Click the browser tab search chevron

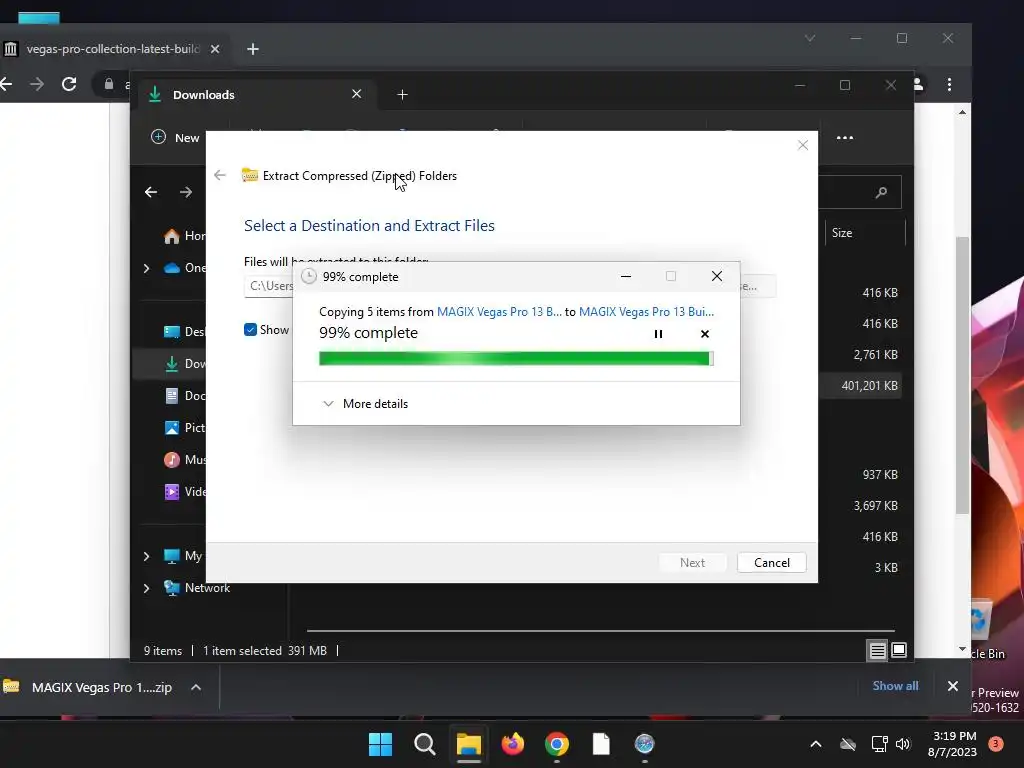pyautogui.click(x=810, y=39)
